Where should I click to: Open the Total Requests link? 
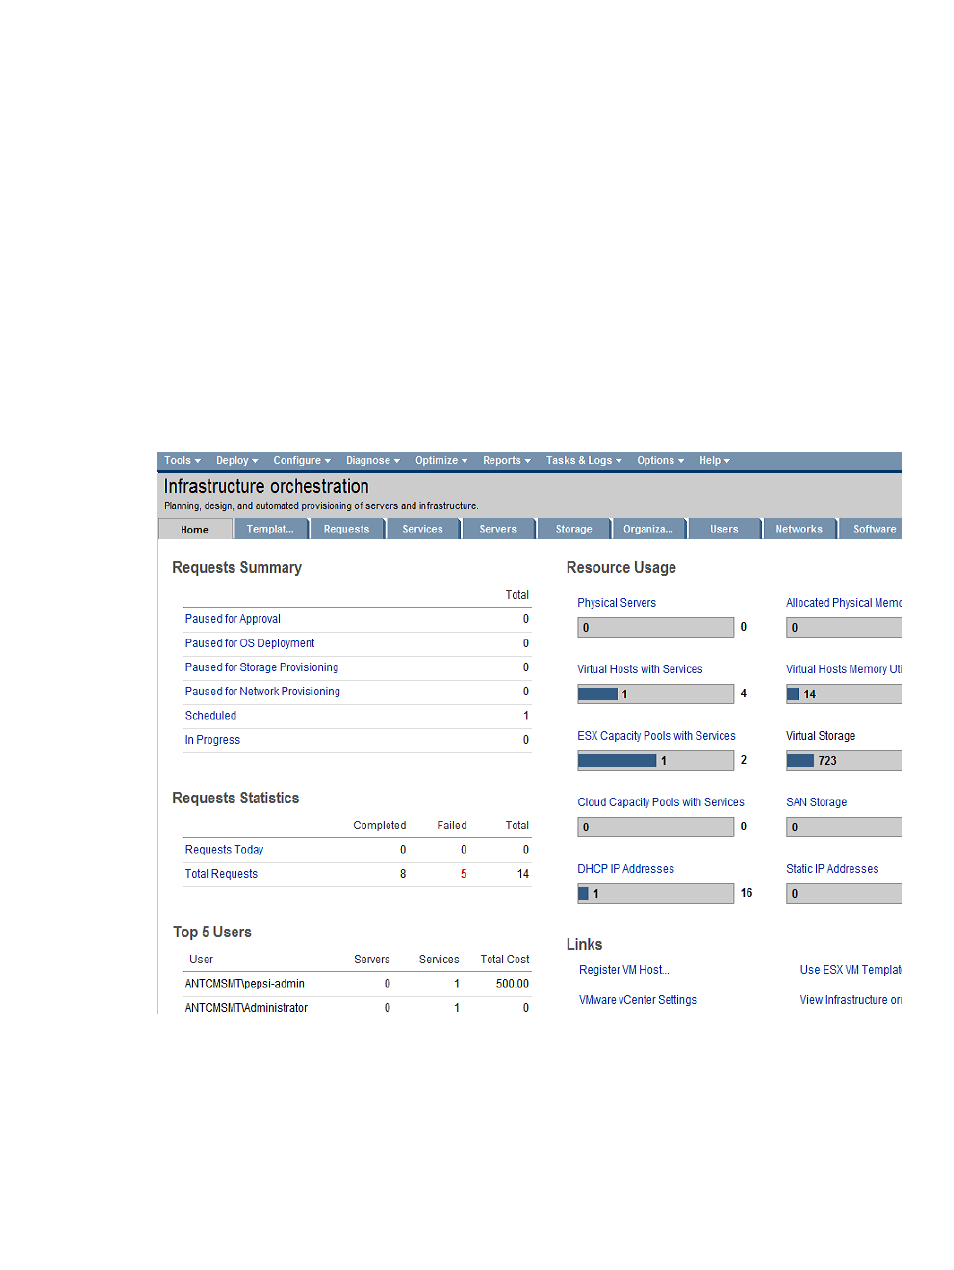click(x=222, y=874)
